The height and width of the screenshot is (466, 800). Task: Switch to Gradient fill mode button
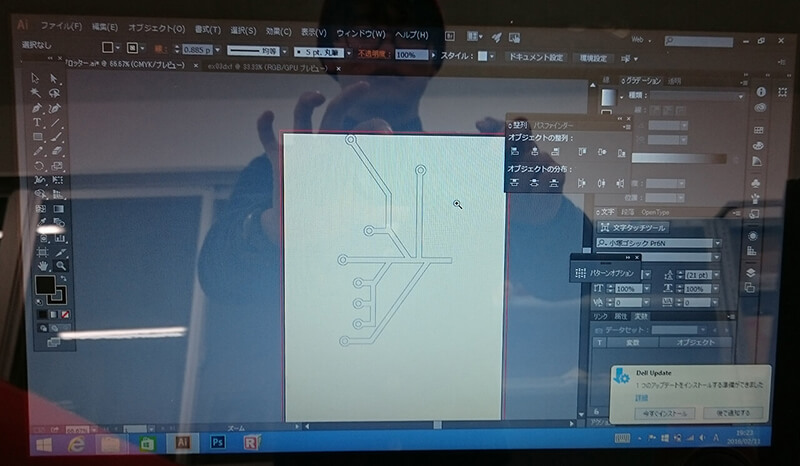[x=54, y=314]
